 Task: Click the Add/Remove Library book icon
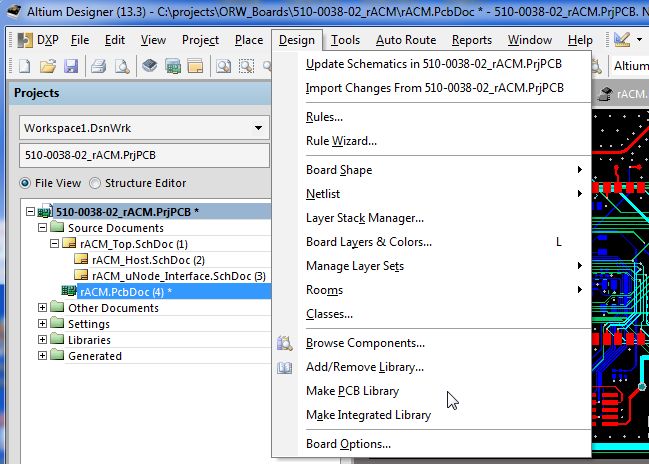pos(285,368)
